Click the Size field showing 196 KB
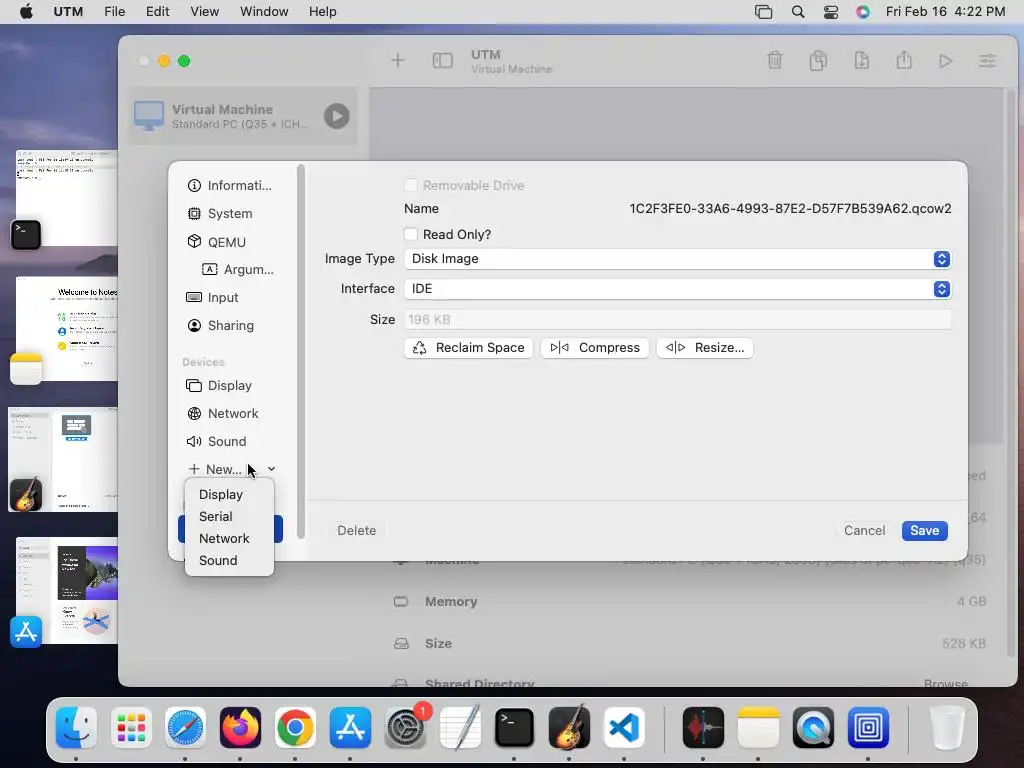This screenshot has height=768, width=1024. tap(677, 319)
